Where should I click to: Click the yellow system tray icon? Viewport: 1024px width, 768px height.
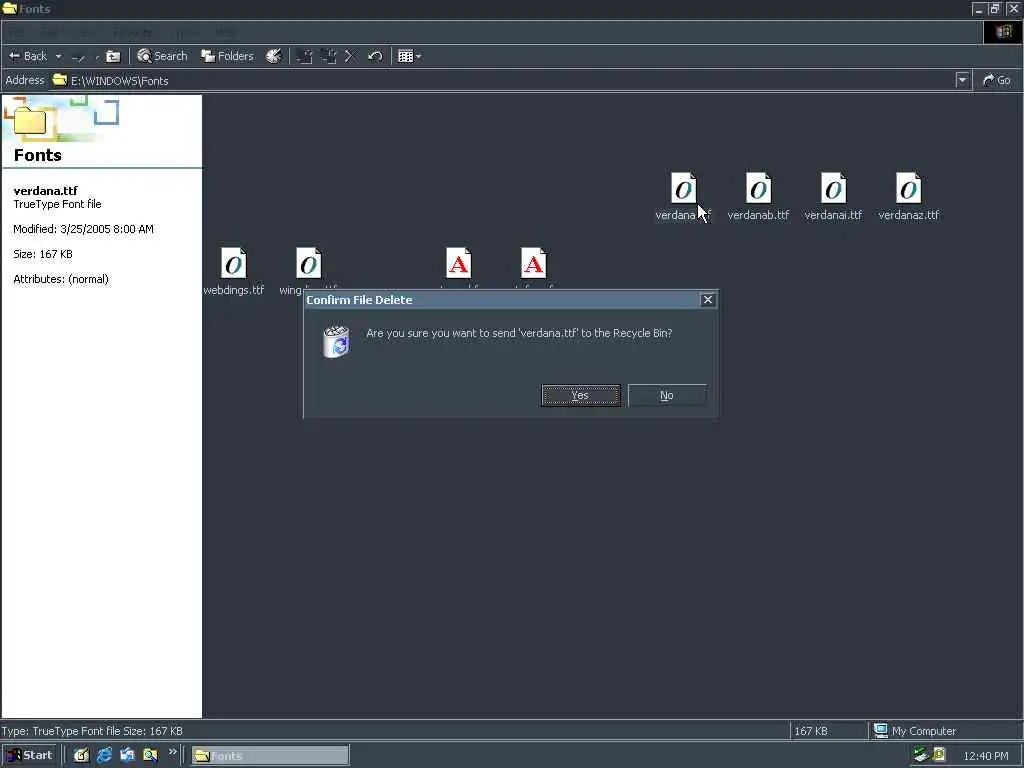tap(939, 755)
